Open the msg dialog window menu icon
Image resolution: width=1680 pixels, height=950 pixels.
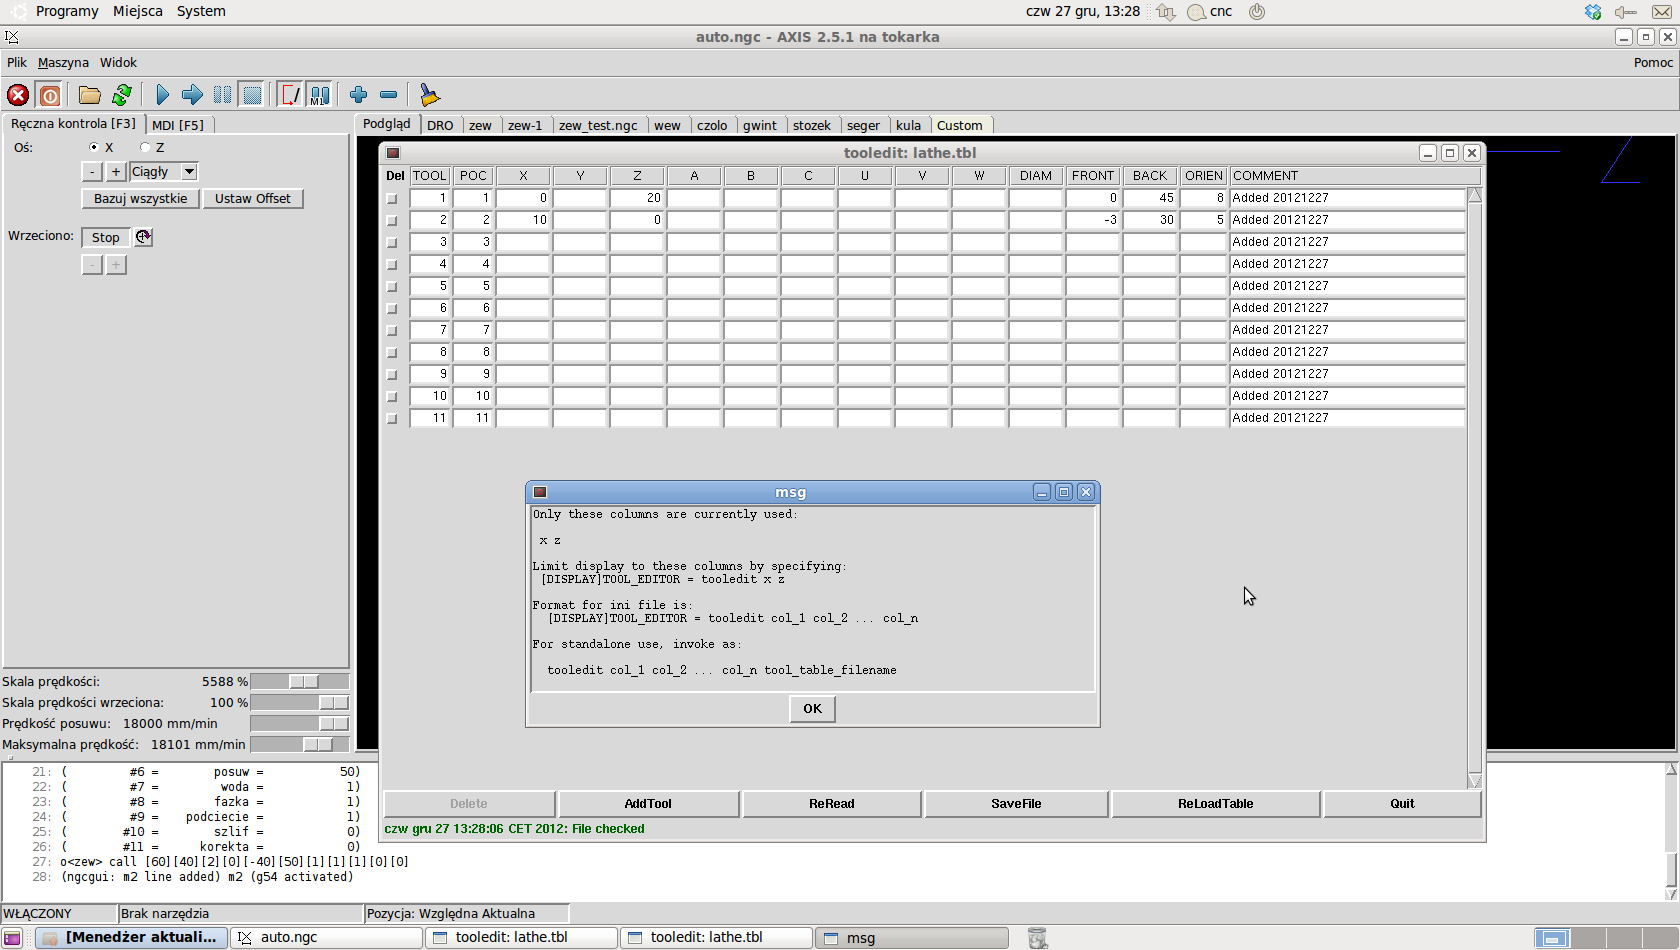540,492
